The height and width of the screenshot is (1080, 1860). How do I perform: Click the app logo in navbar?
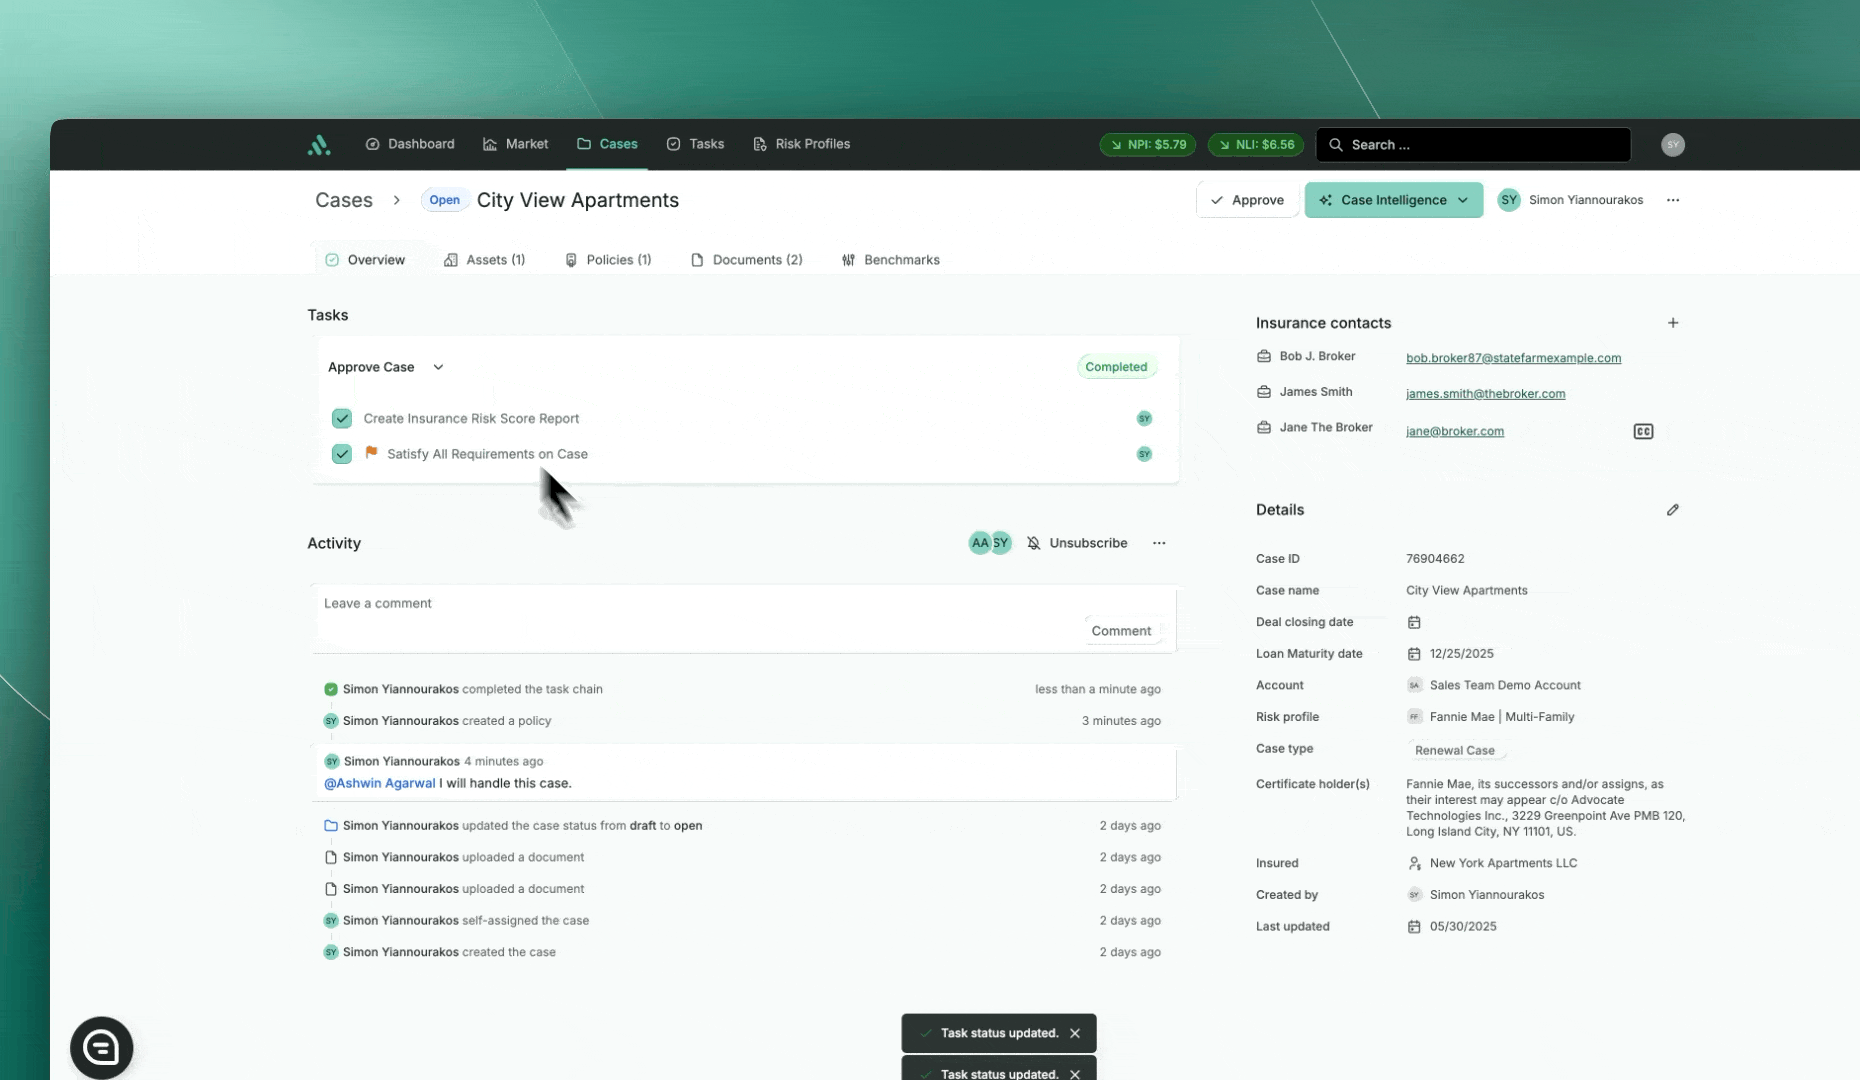[x=319, y=145]
